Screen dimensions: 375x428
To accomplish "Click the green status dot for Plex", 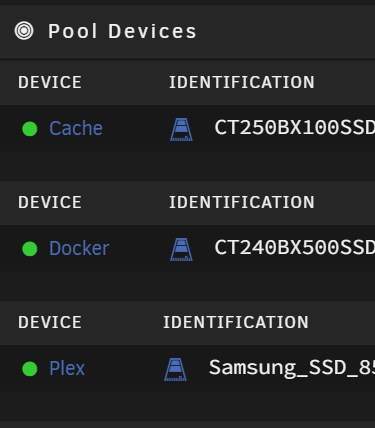I will point(30,369).
